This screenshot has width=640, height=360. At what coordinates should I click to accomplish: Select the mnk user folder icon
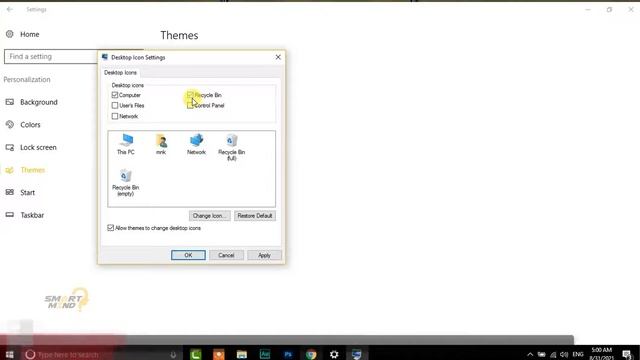point(161,144)
